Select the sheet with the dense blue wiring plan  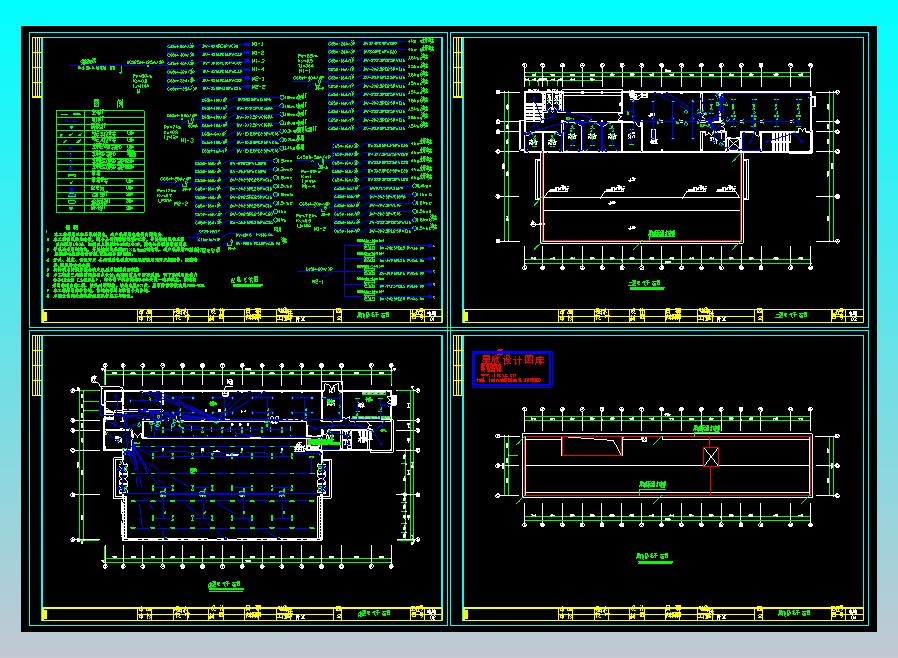tap(238, 478)
